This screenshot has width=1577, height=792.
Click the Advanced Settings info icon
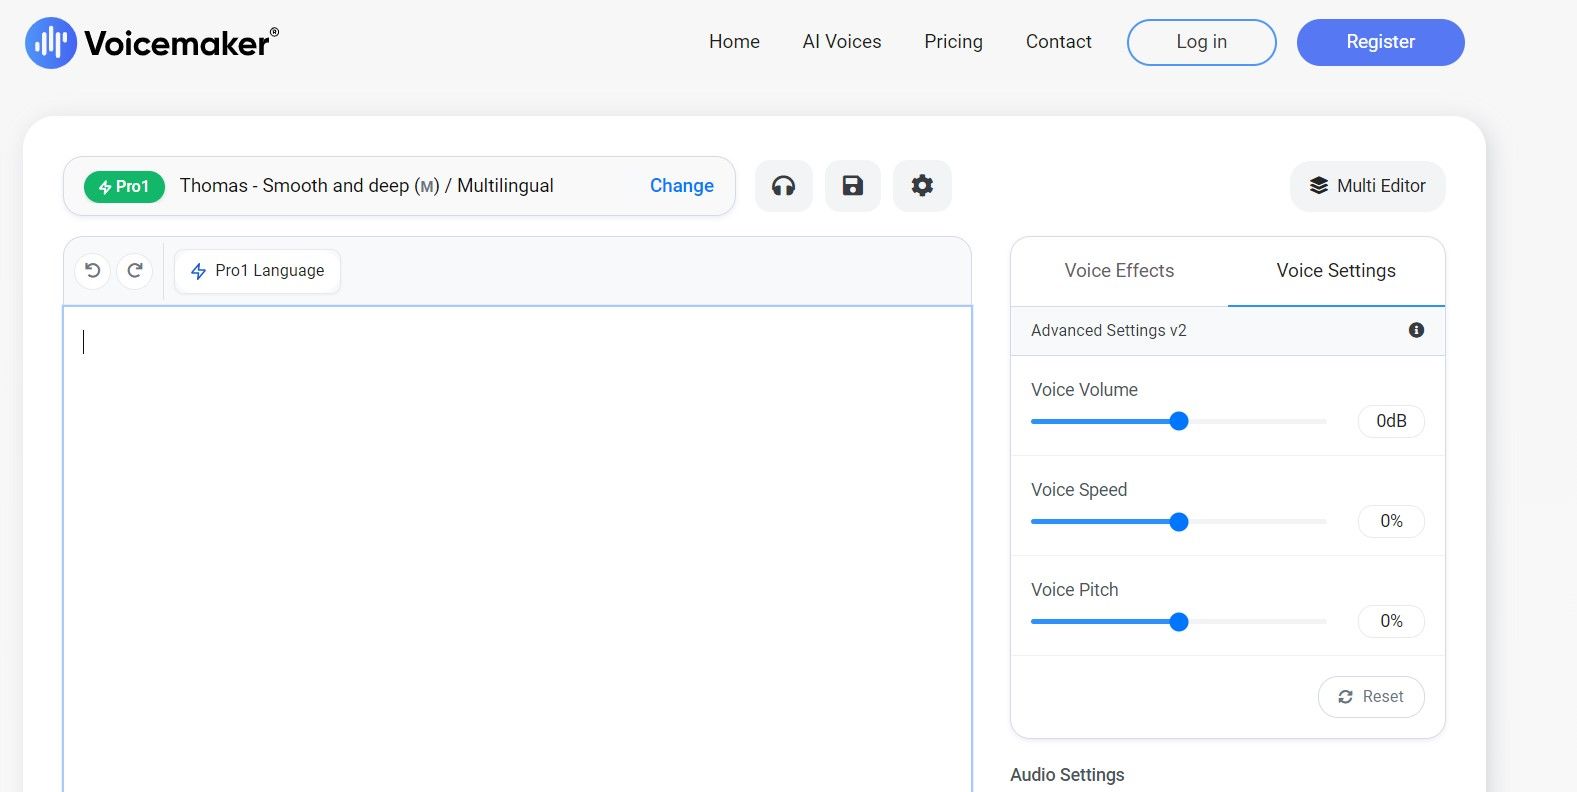coord(1416,330)
